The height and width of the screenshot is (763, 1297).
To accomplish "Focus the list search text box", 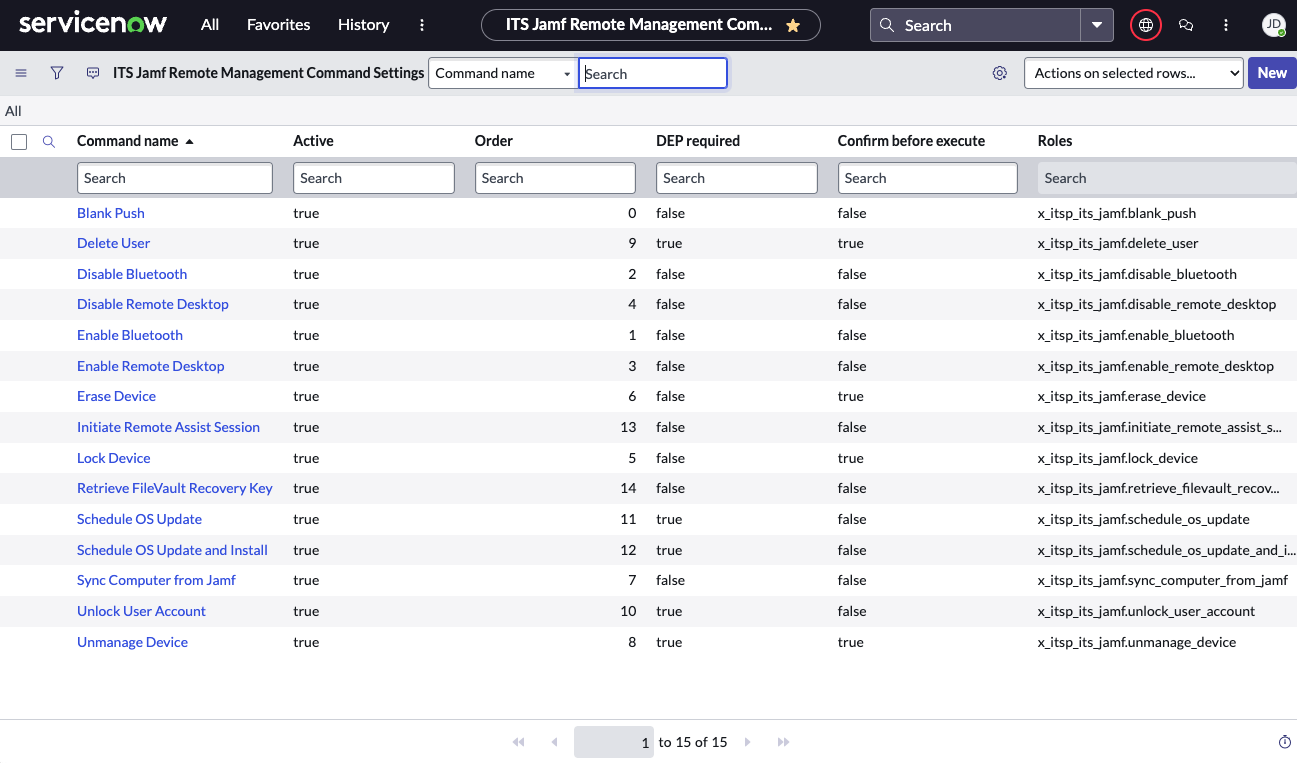I will 653,73.
